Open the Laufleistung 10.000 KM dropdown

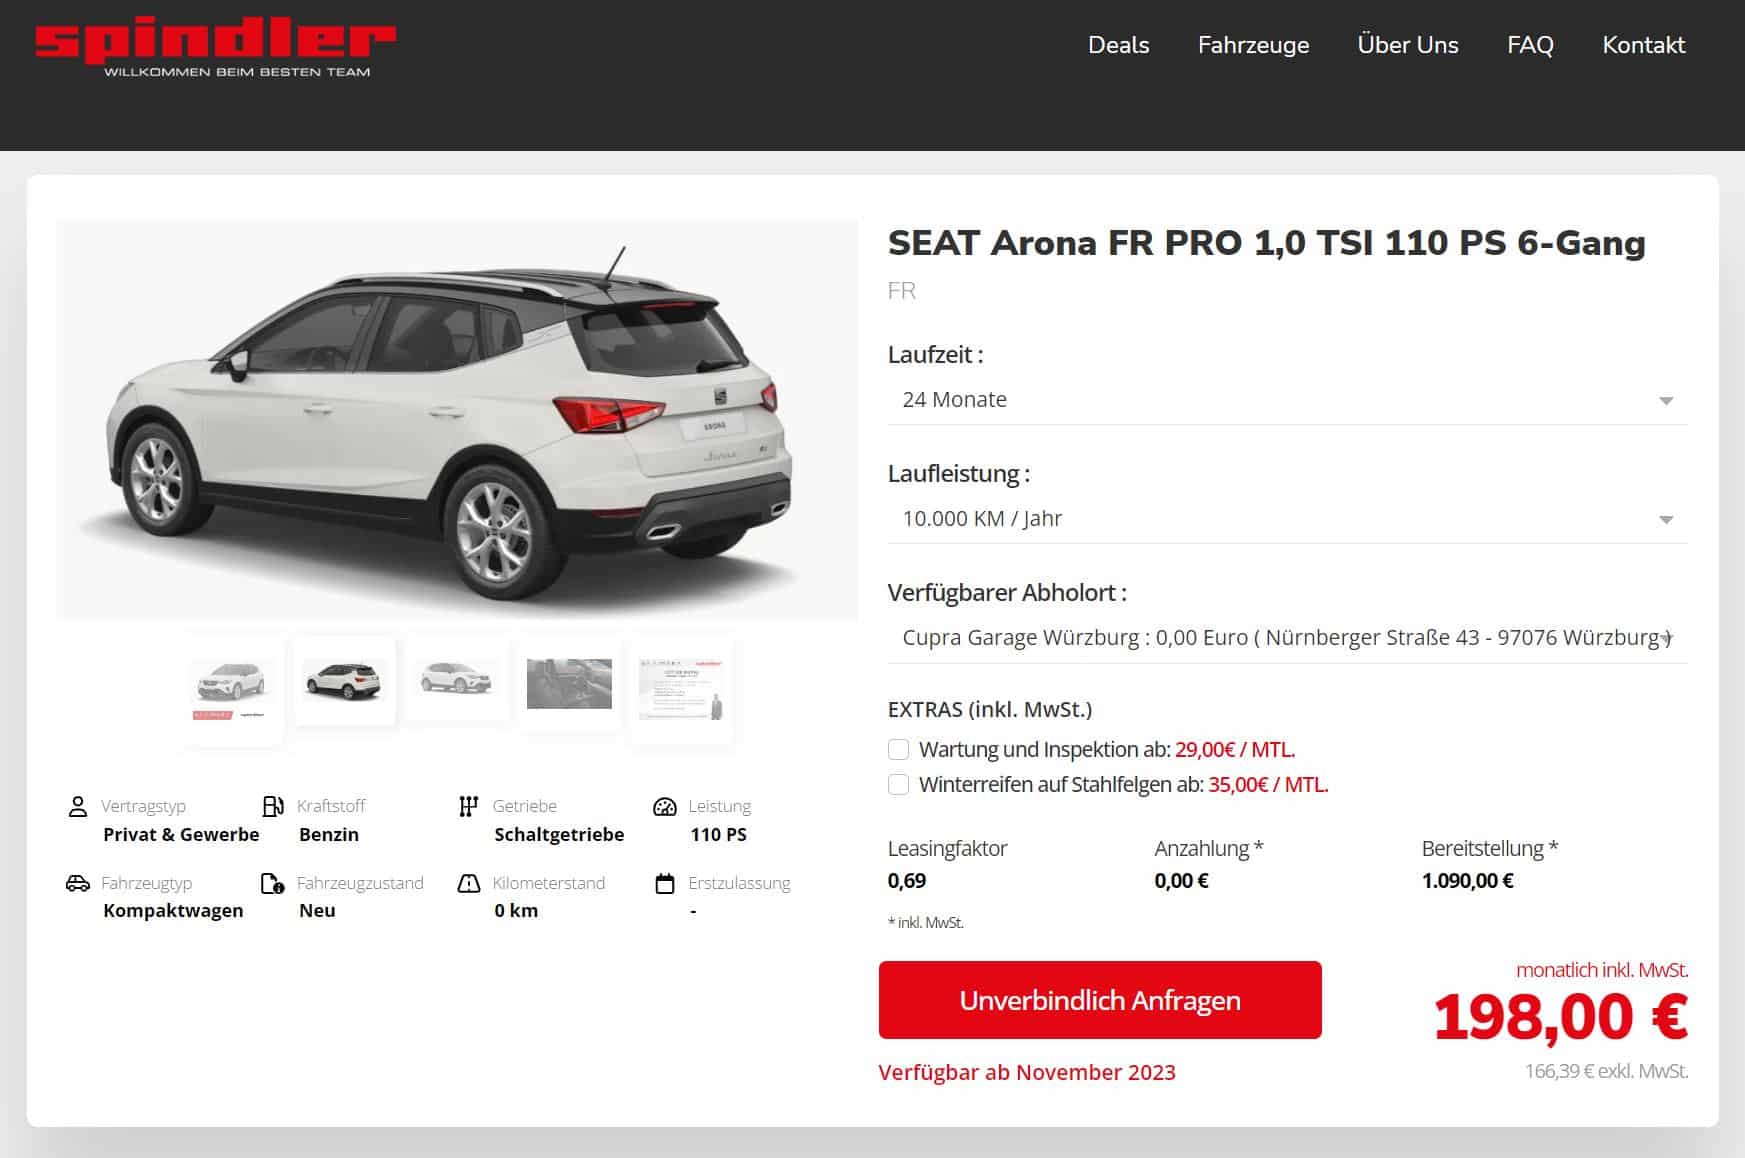pyautogui.click(x=1287, y=519)
